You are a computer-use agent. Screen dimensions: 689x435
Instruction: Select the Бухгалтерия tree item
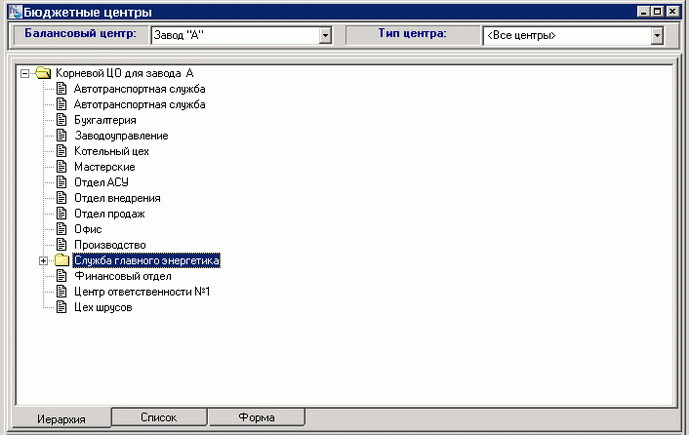click(105, 120)
